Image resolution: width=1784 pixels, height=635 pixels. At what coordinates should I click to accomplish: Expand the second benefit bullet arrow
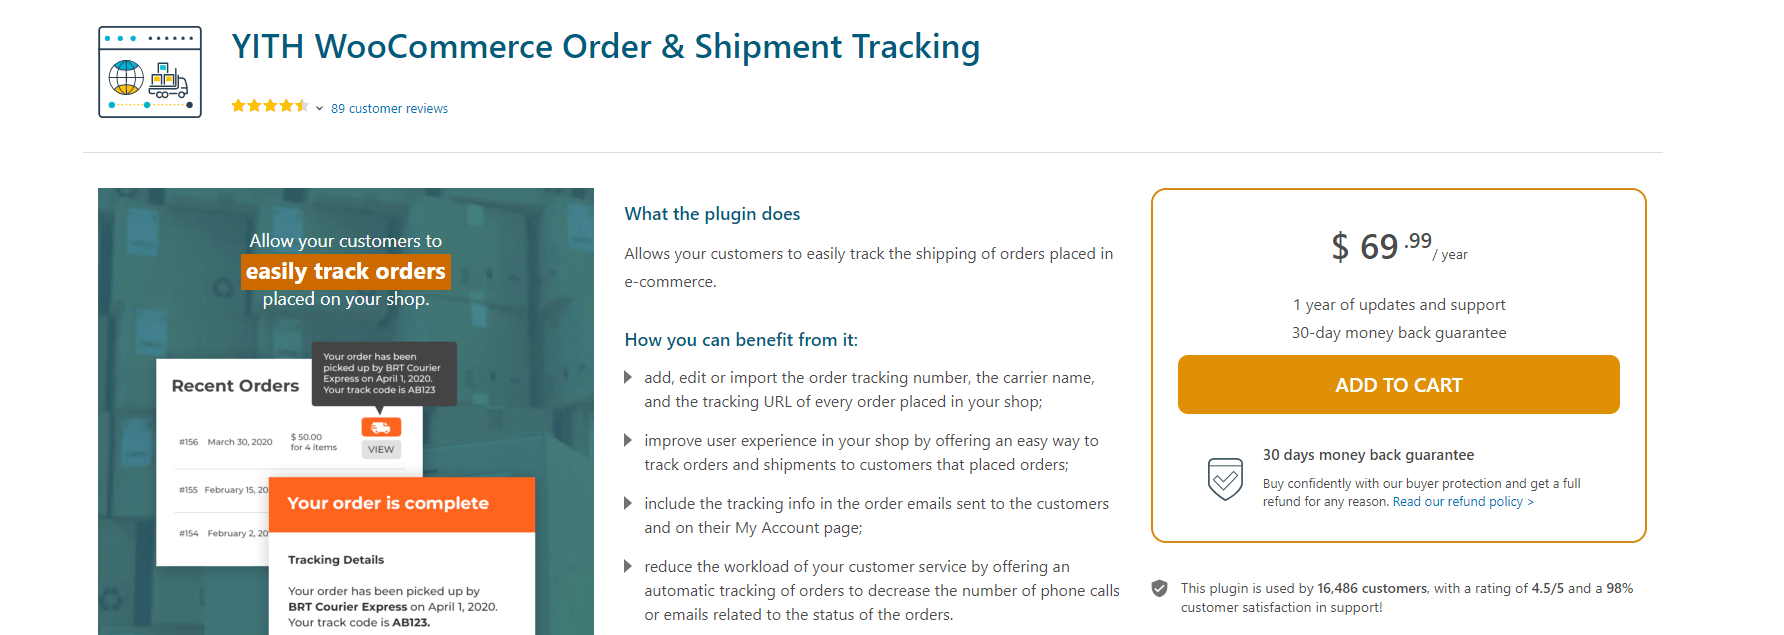click(629, 441)
